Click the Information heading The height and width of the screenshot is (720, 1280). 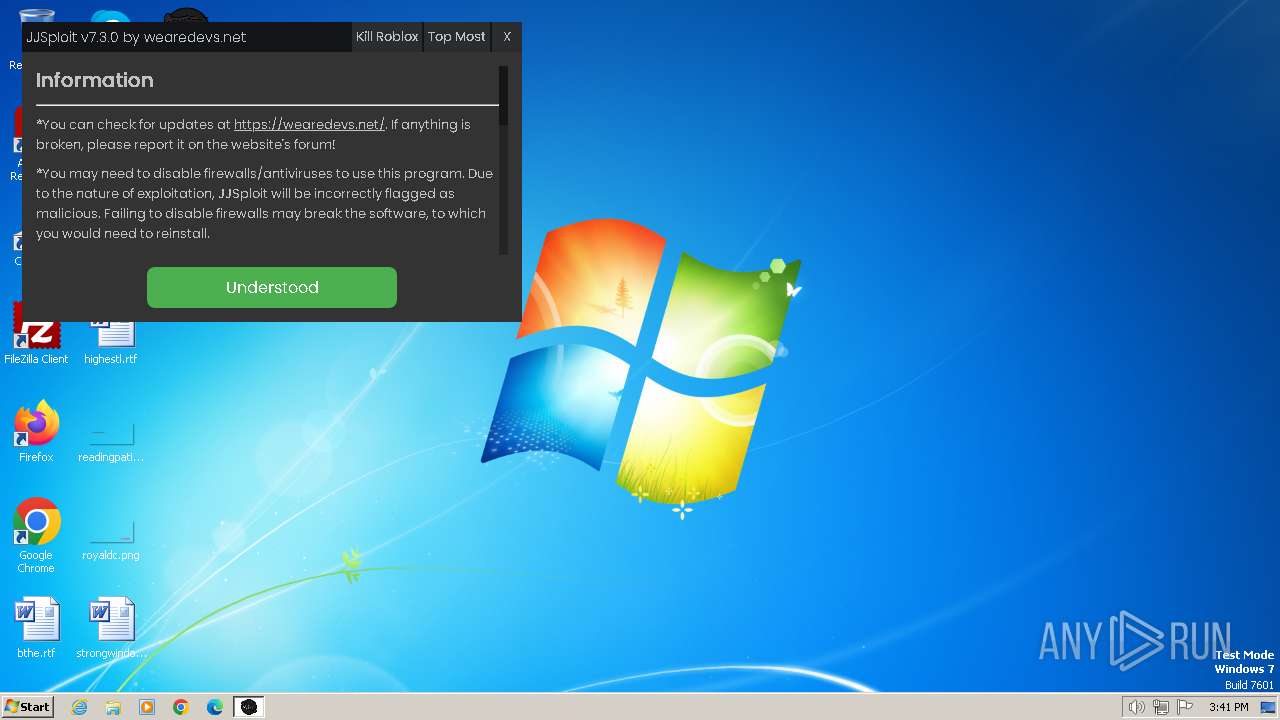pos(95,80)
